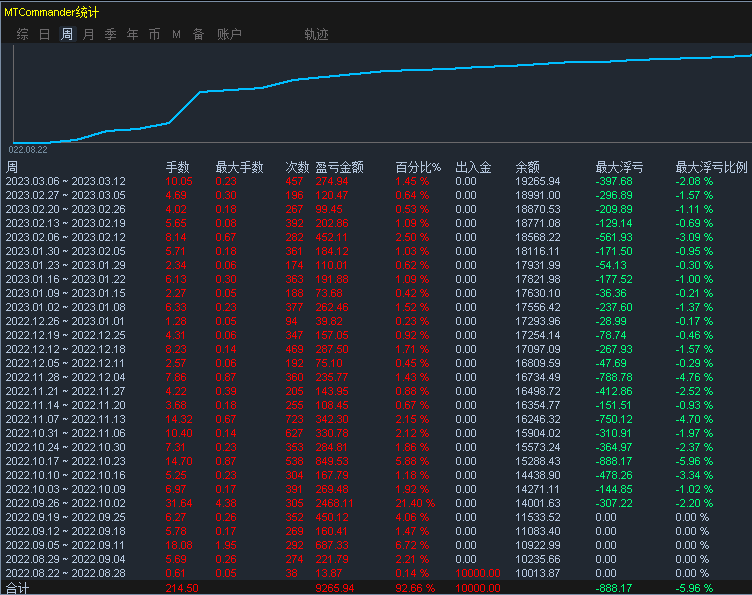Select the 年 yearly tab

coord(132,34)
